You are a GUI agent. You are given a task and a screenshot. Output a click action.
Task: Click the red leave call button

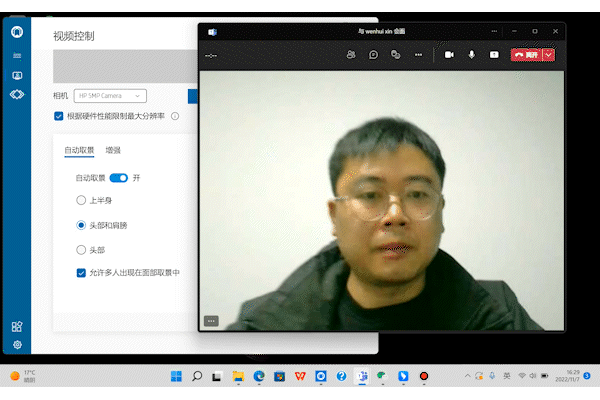526,54
